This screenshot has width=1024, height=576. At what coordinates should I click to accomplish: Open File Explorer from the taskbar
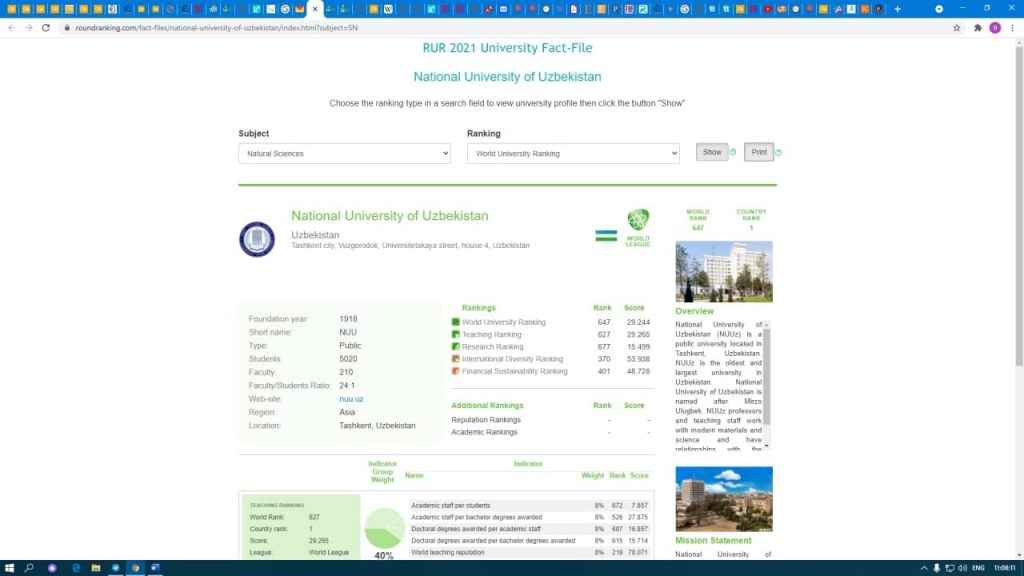pos(96,568)
